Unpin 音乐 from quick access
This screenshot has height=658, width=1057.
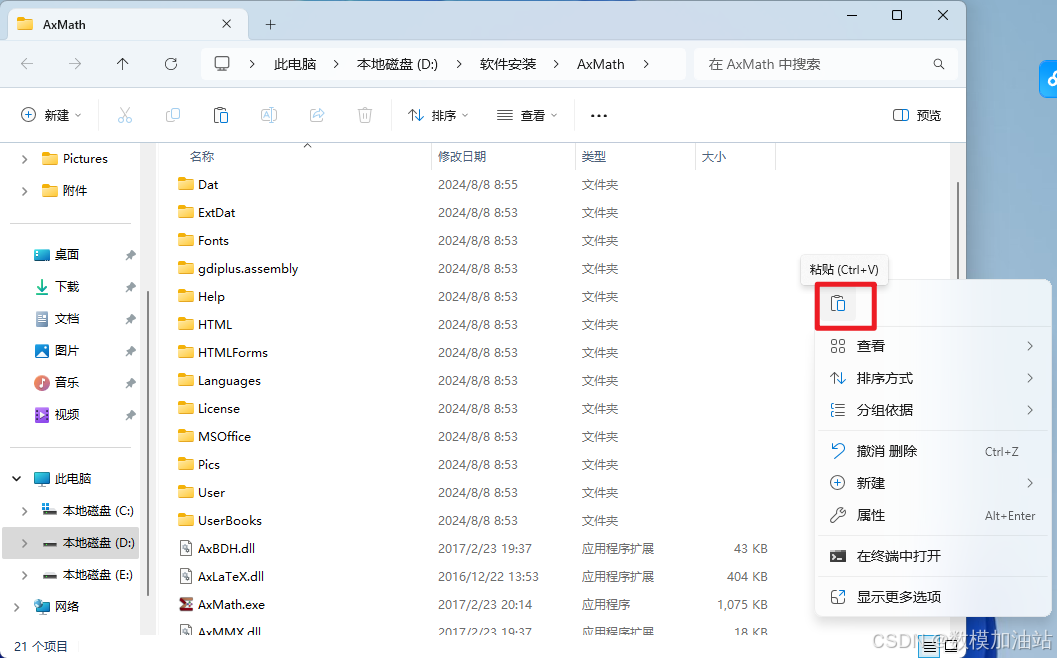pyautogui.click(x=130, y=383)
